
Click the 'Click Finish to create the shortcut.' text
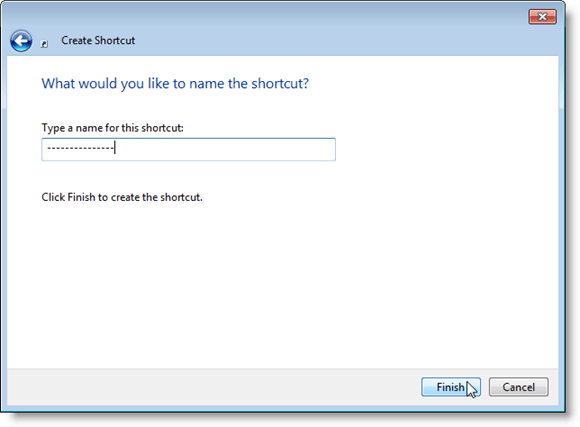point(122,197)
